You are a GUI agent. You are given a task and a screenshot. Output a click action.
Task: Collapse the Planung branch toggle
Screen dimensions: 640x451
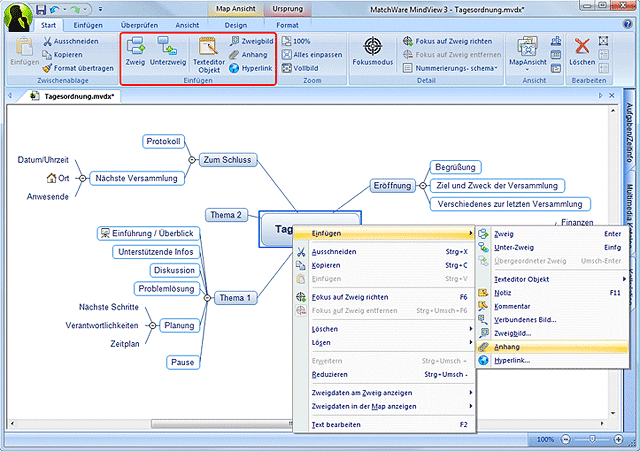point(153,325)
